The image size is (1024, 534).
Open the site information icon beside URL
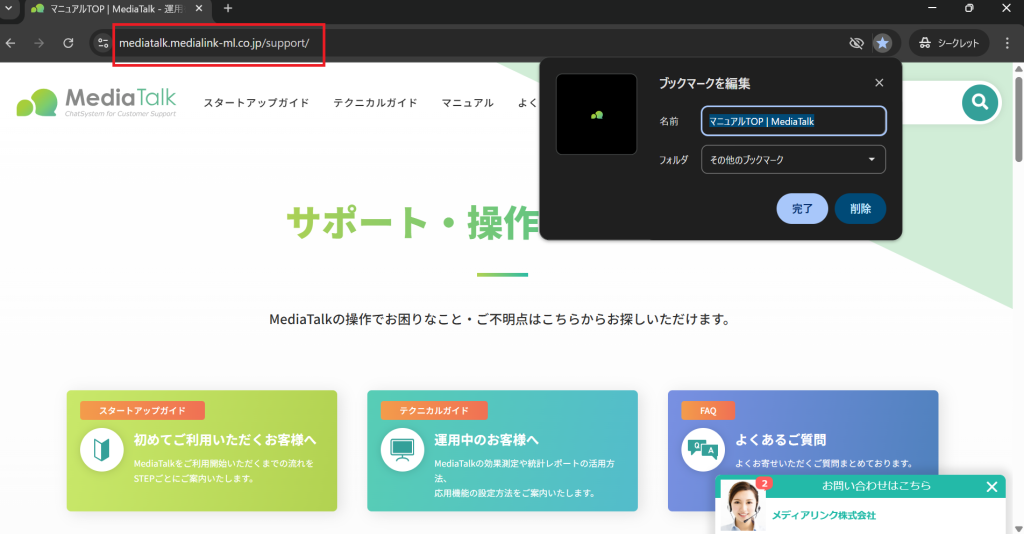tap(102, 43)
